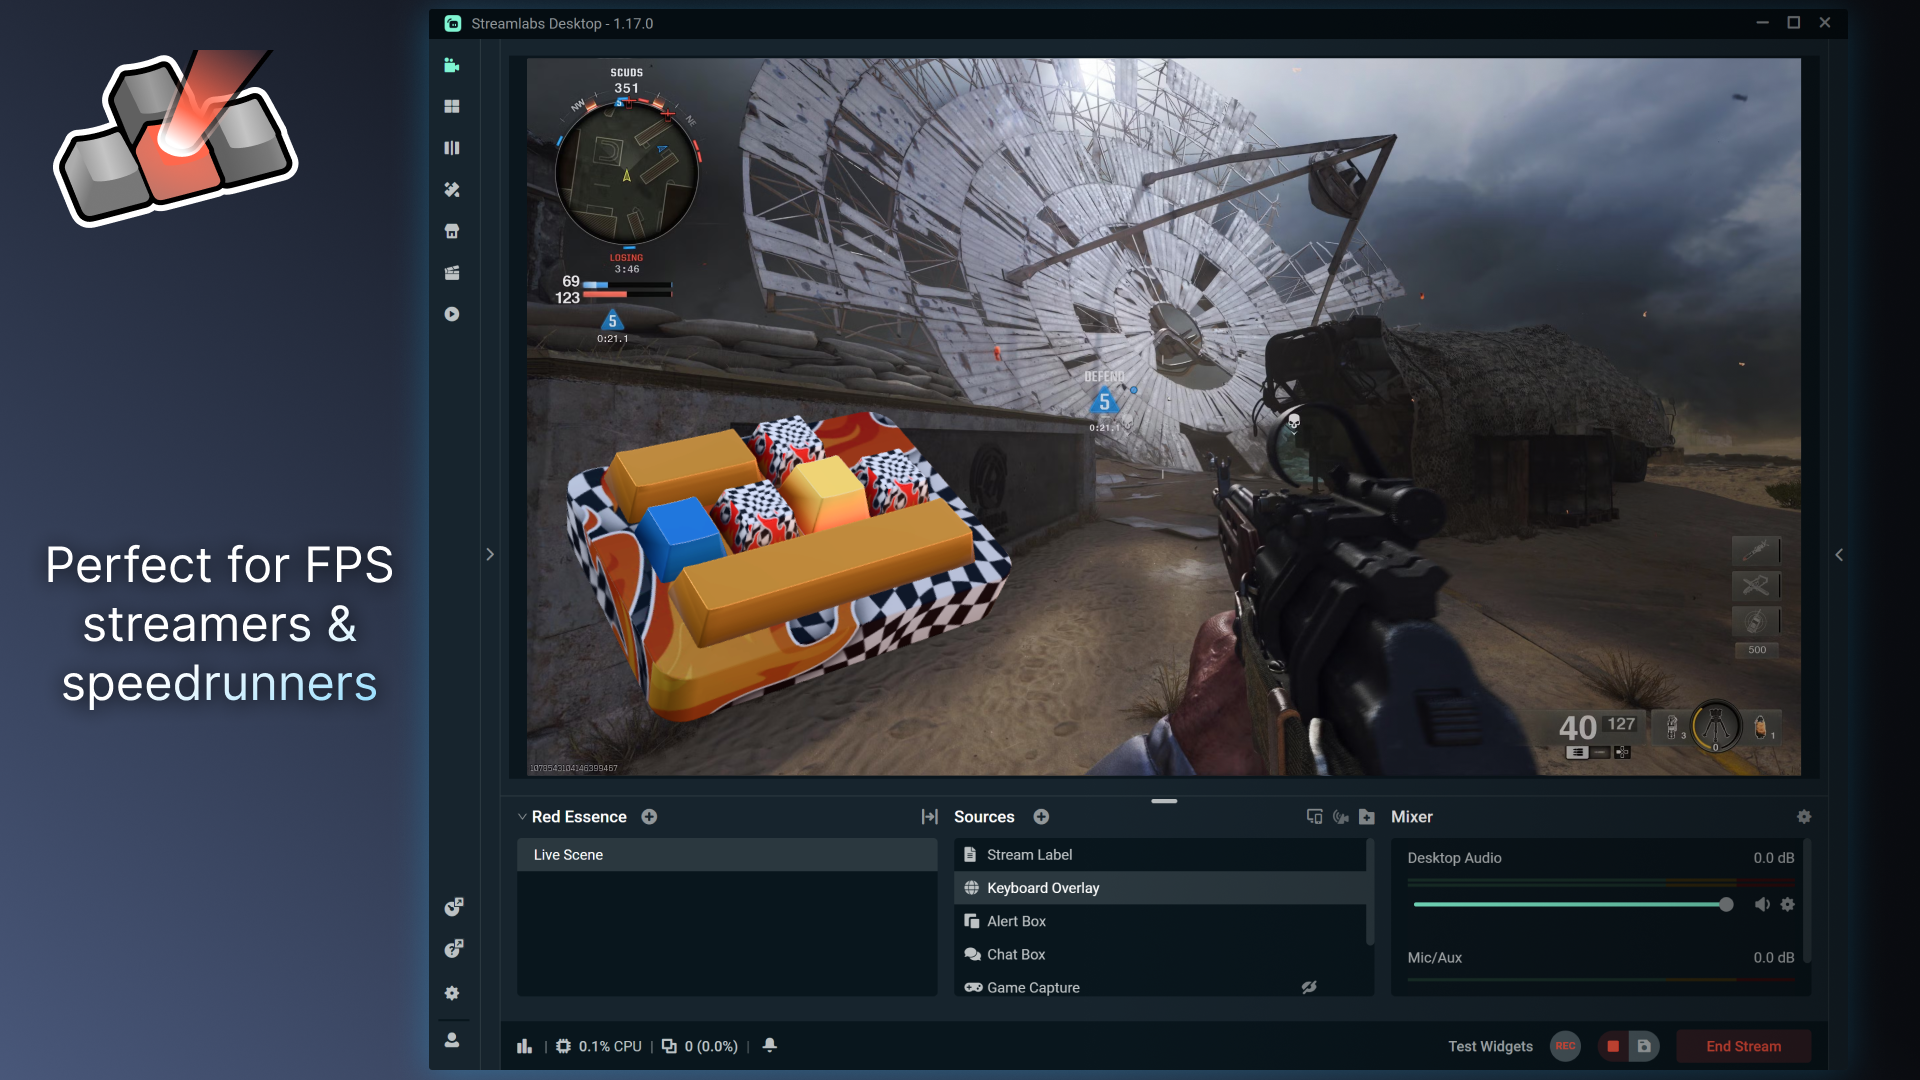
Task: Open the layout grid icon in sidebar
Action: 452,106
